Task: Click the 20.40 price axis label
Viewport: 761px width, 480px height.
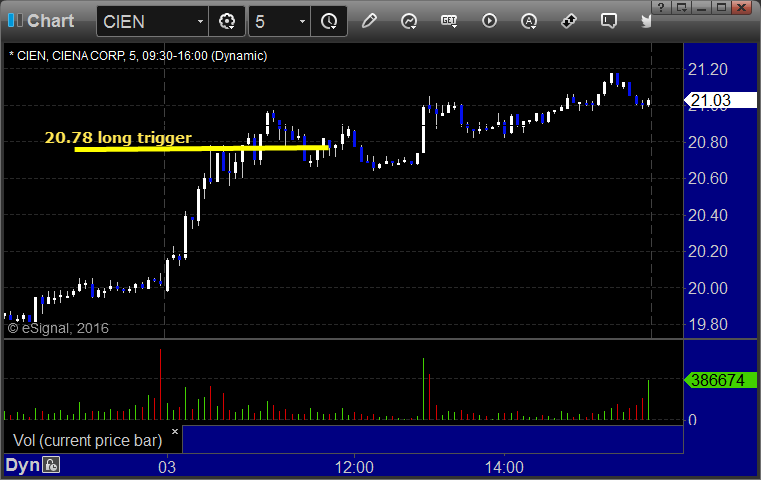Action: point(708,215)
